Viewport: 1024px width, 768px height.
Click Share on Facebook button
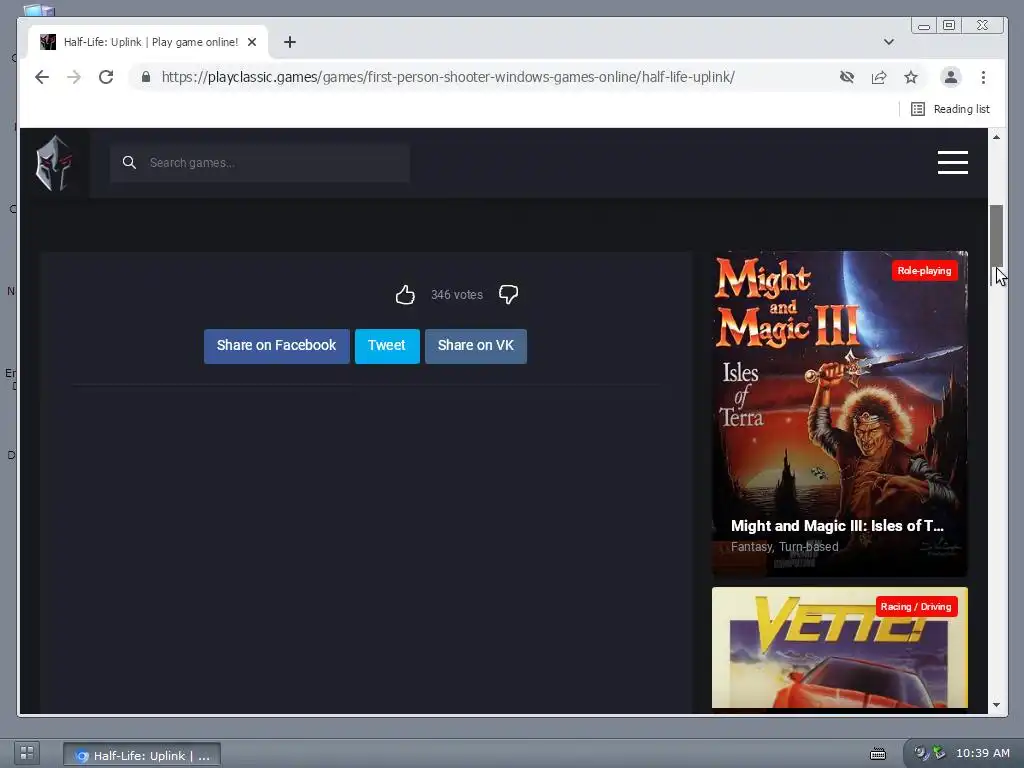[276, 345]
